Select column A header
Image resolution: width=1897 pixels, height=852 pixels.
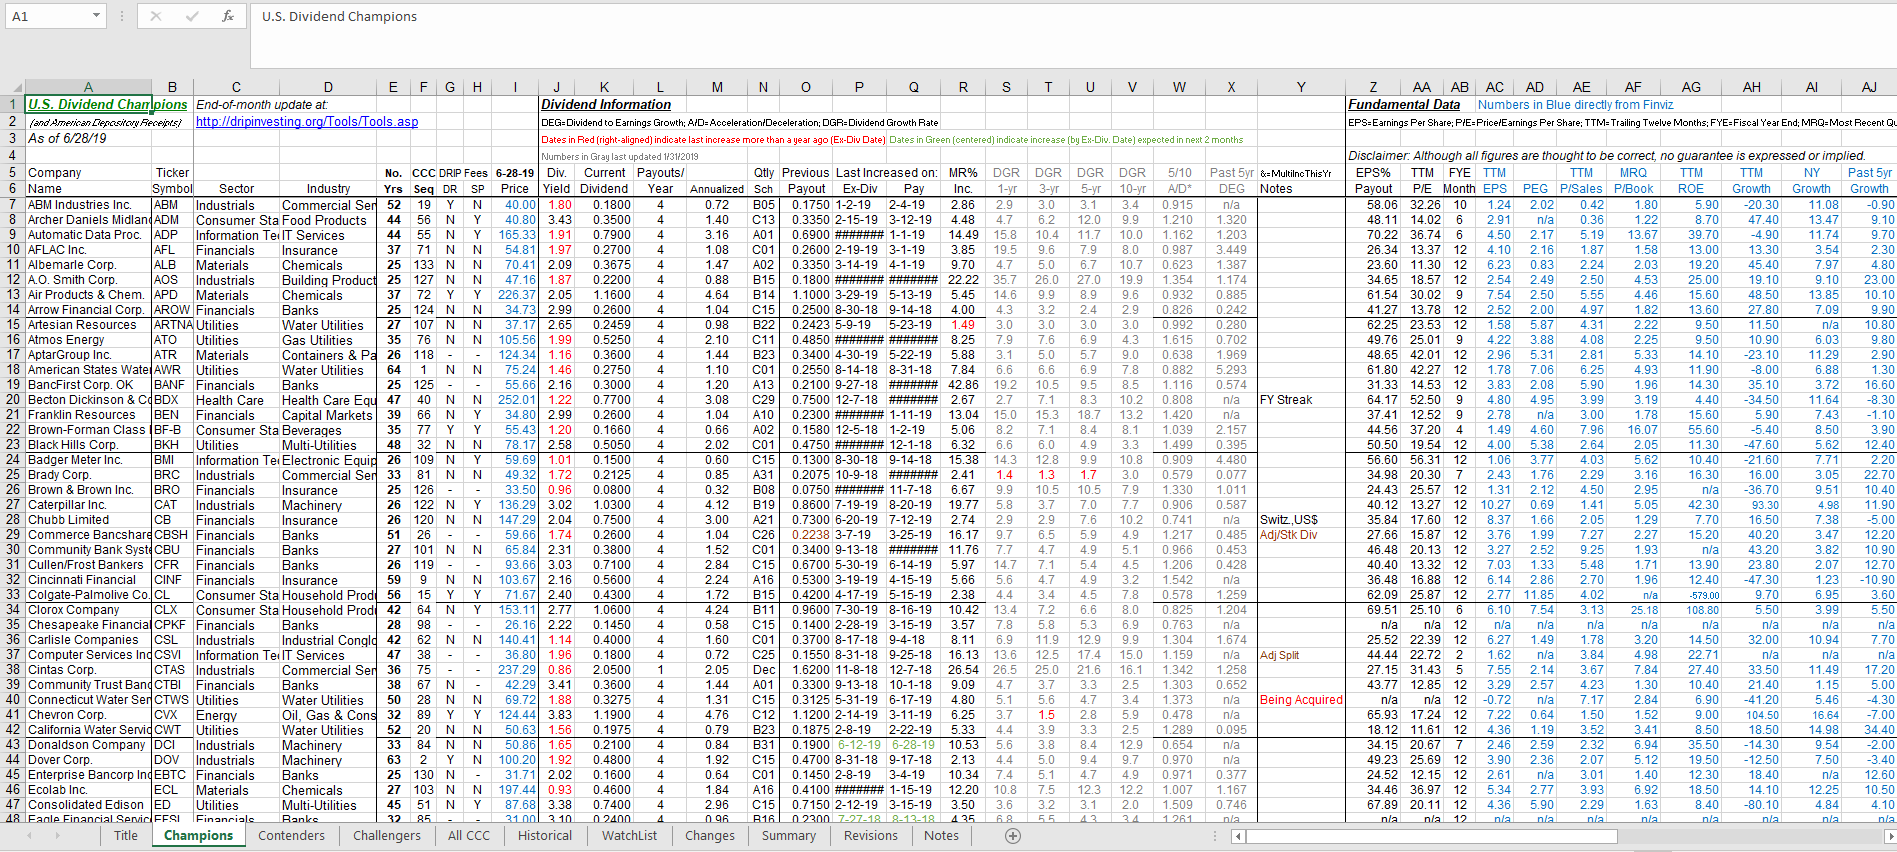point(88,88)
